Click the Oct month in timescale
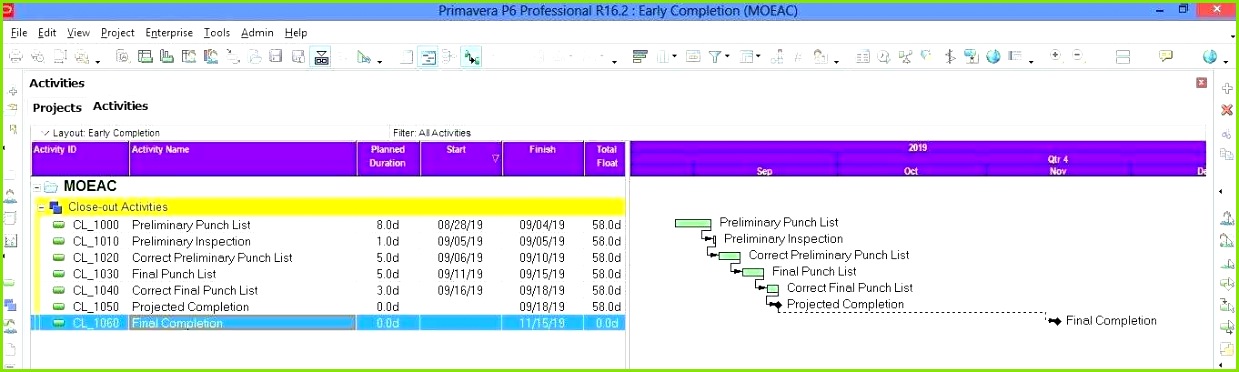This screenshot has width=1239, height=372. coord(911,171)
